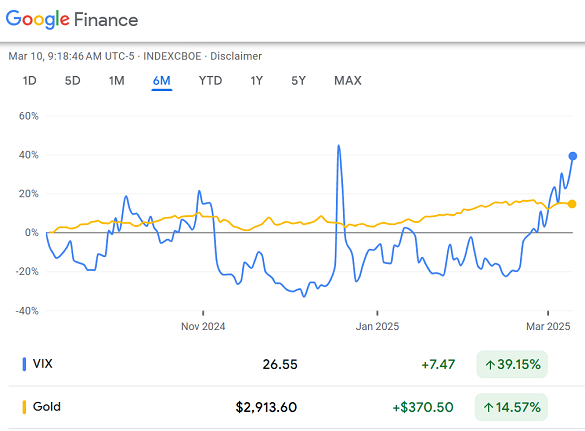Click the Mar 2025 axis label

pyautogui.click(x=548, y=327)
